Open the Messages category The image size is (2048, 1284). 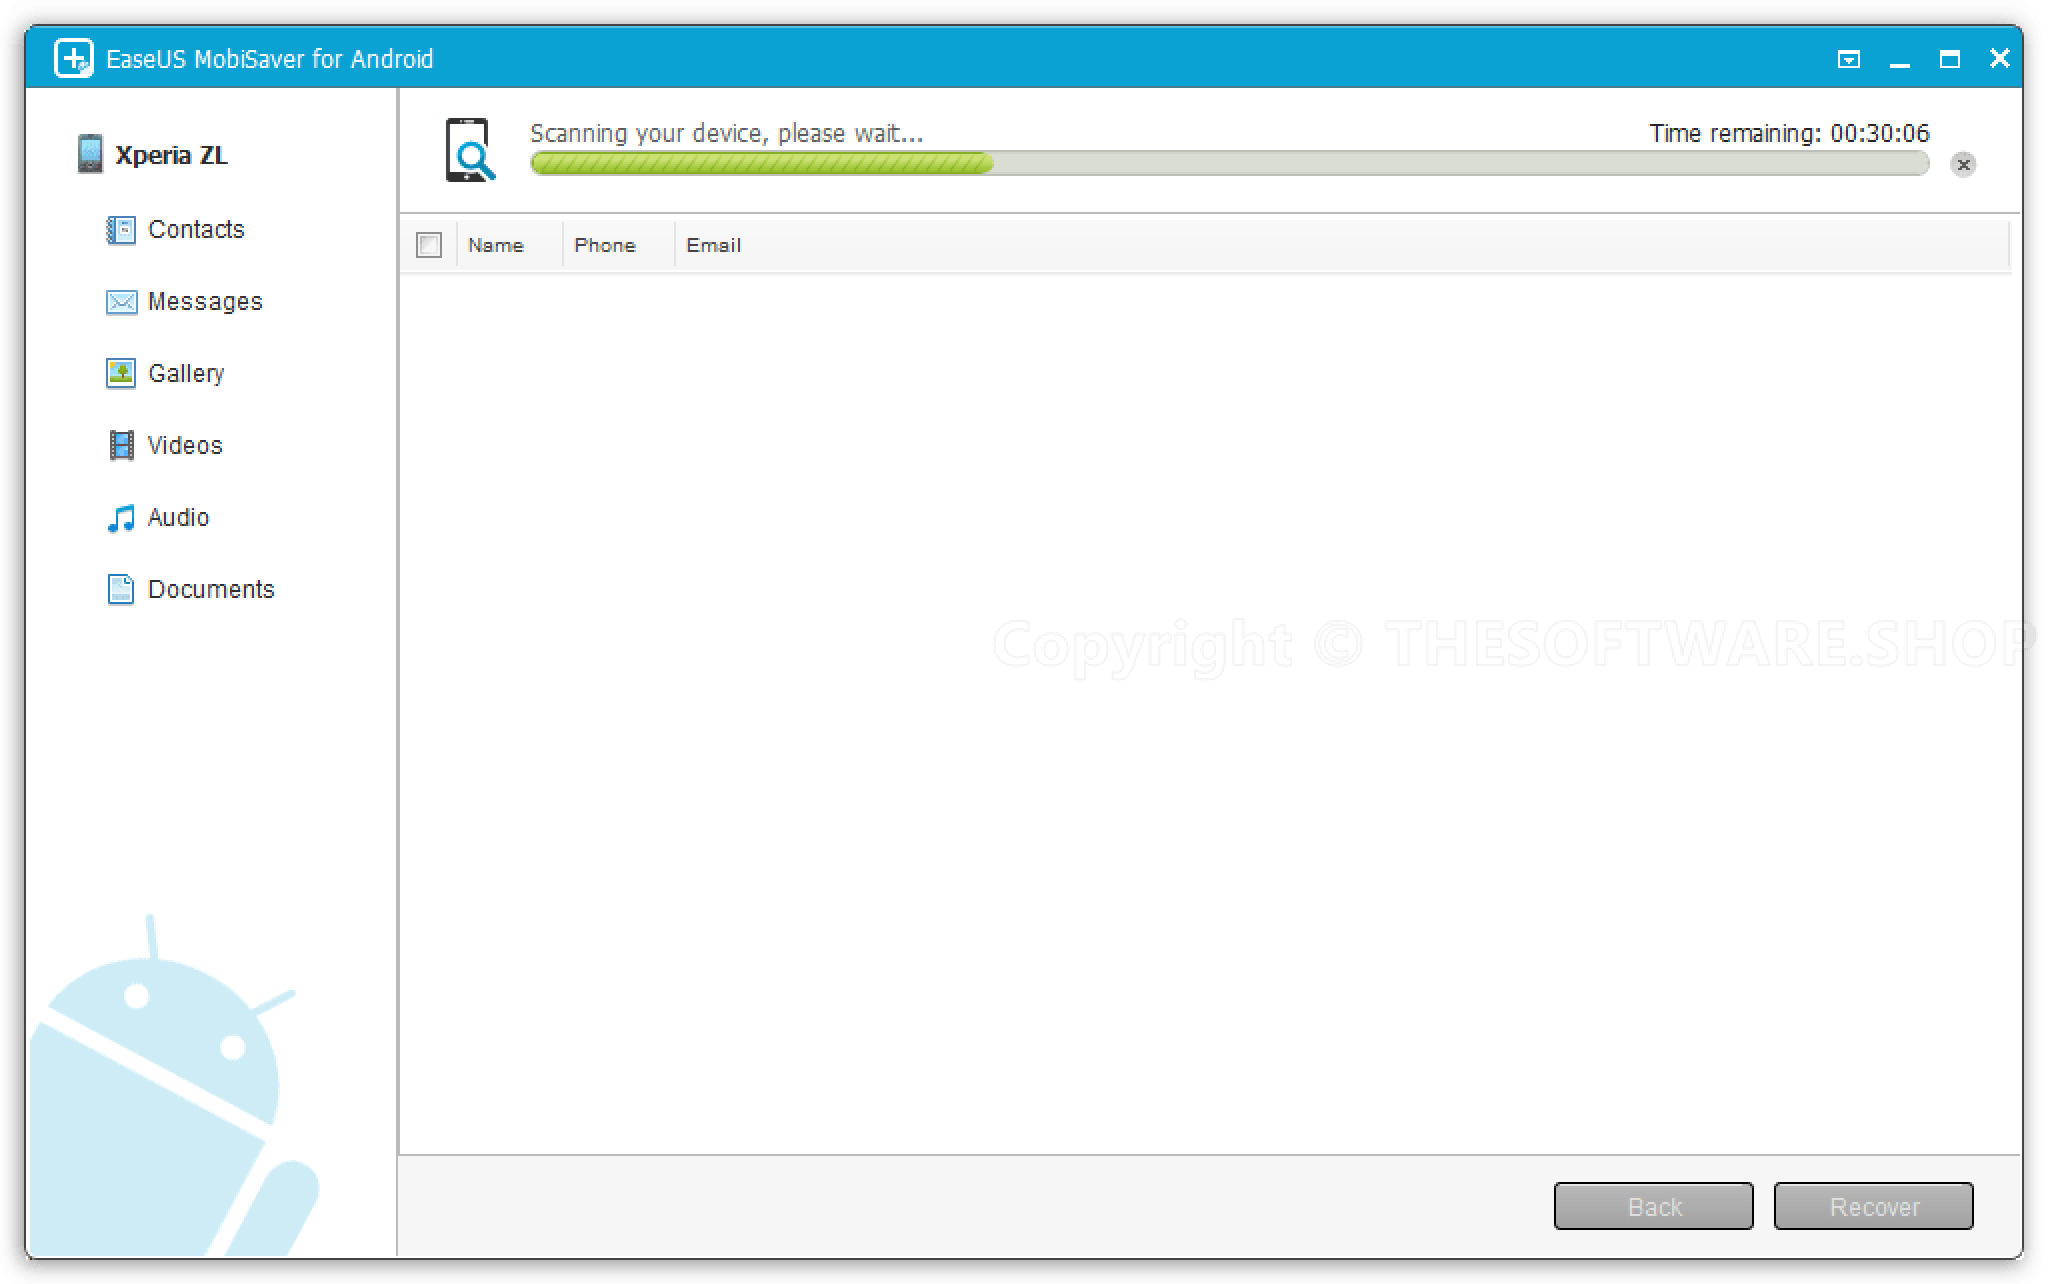tap(205, 302)
